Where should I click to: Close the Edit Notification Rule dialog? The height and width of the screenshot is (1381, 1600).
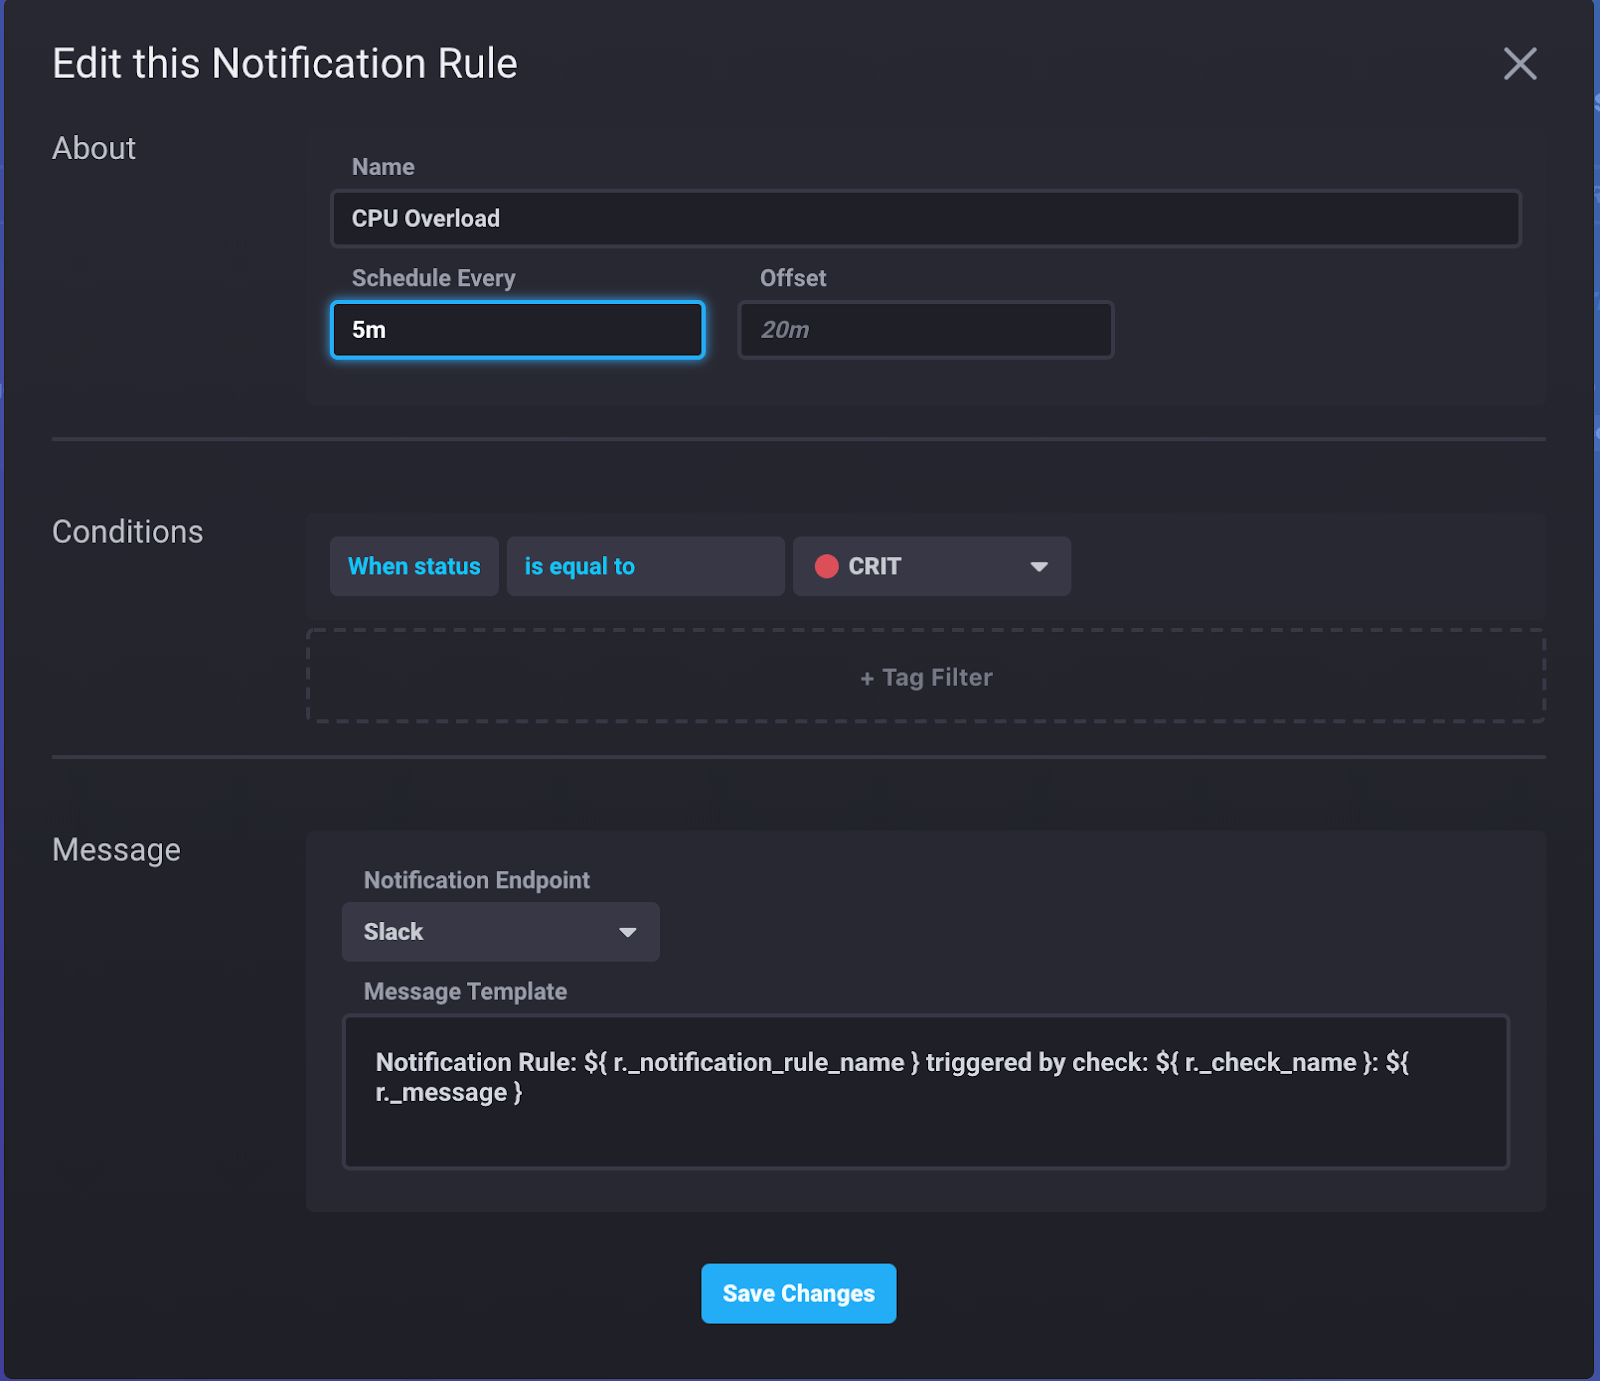[1519, 63]
